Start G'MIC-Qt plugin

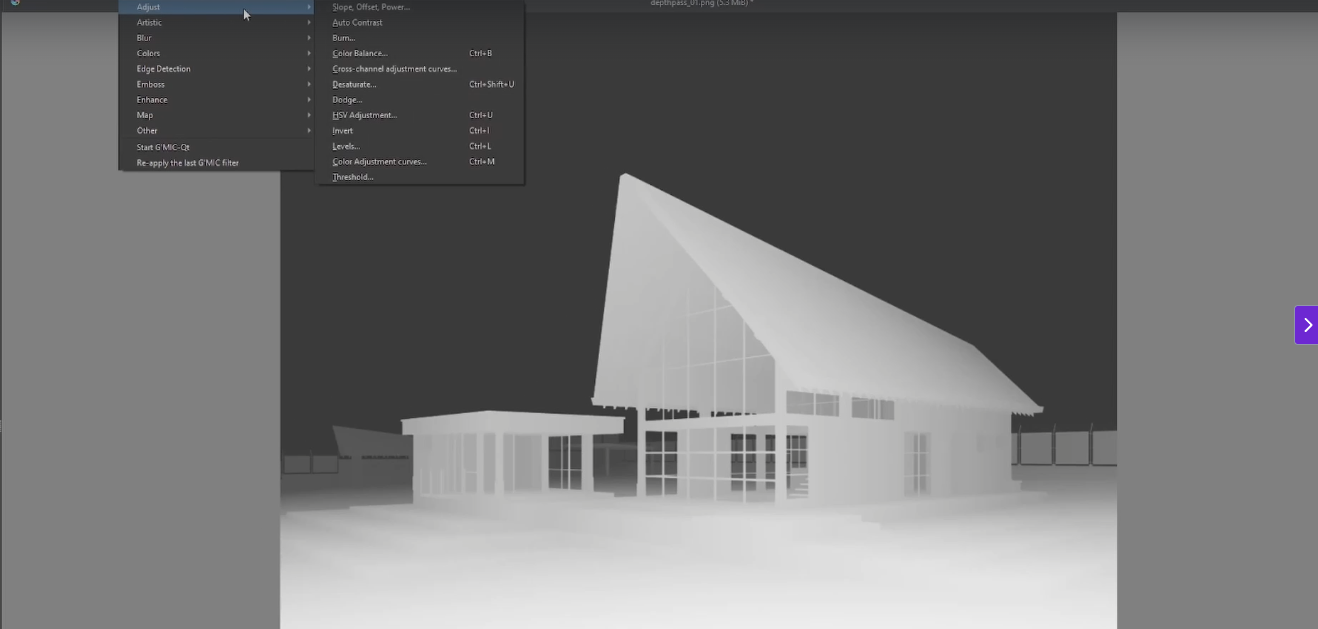click(x=163, y=147)
